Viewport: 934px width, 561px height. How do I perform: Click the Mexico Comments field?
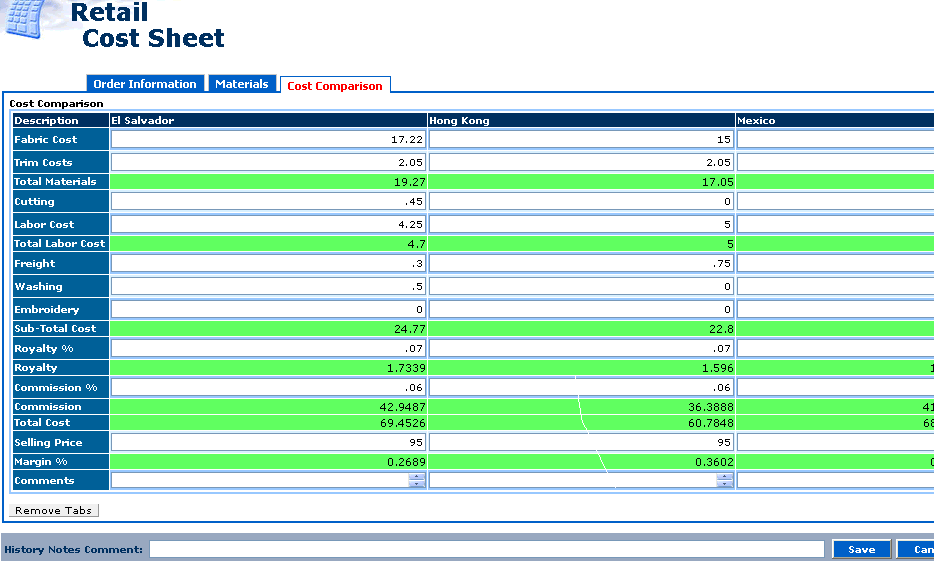(x=836, y=480)
